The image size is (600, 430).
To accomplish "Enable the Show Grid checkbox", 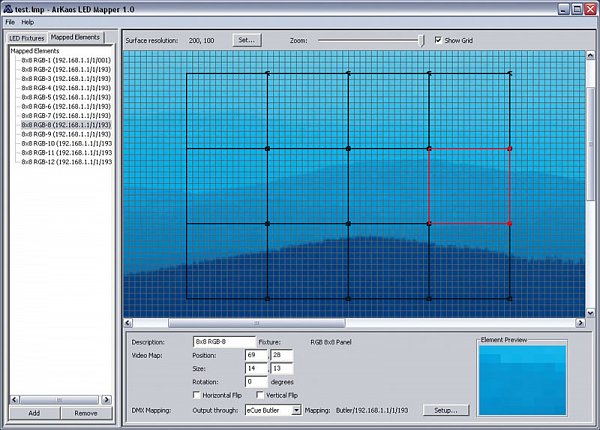I will click(439, 40).
